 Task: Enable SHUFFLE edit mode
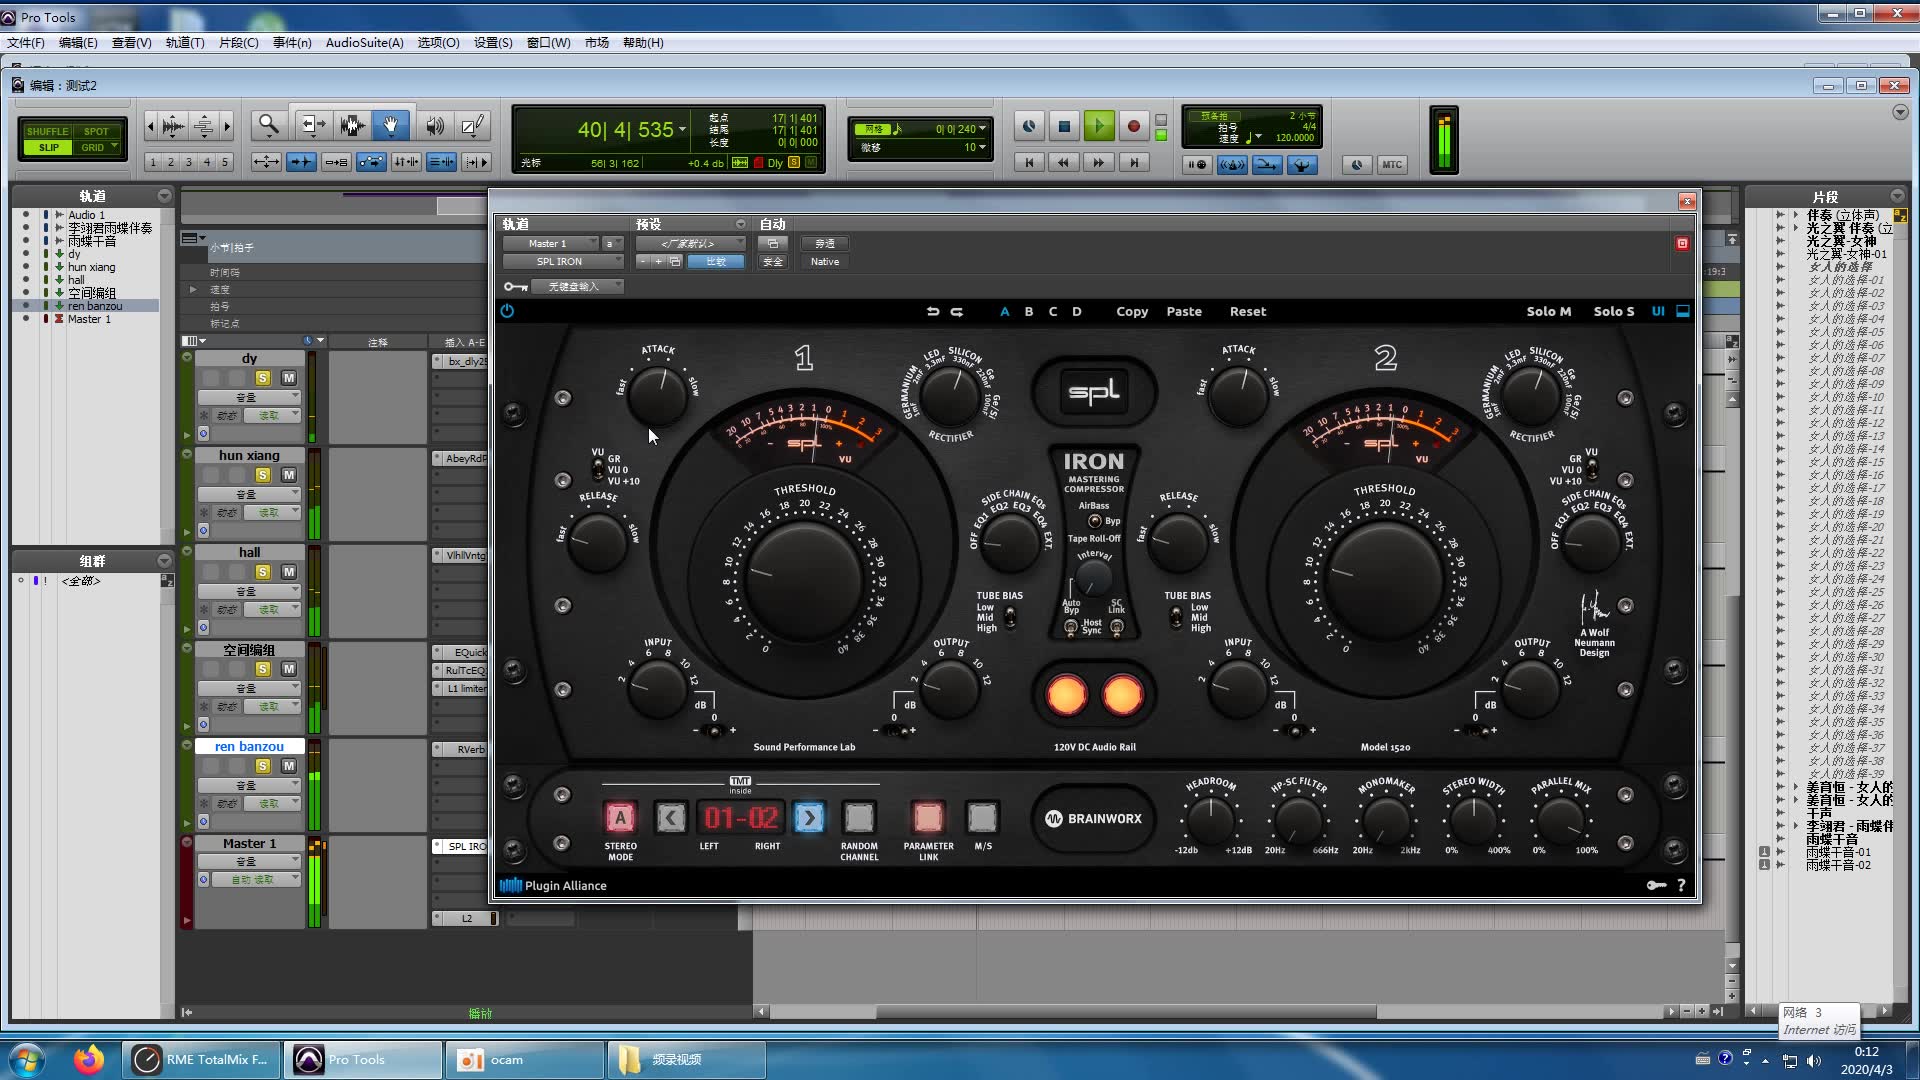click(x=47, y=131)
